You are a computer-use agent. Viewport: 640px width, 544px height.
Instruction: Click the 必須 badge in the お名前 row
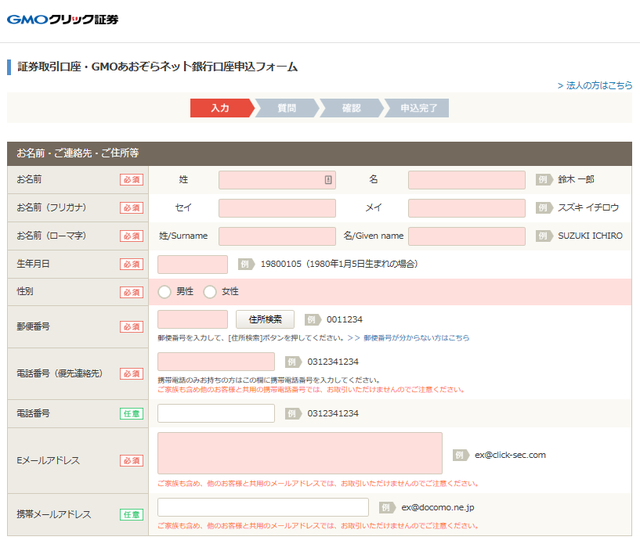tap(131, 180)
